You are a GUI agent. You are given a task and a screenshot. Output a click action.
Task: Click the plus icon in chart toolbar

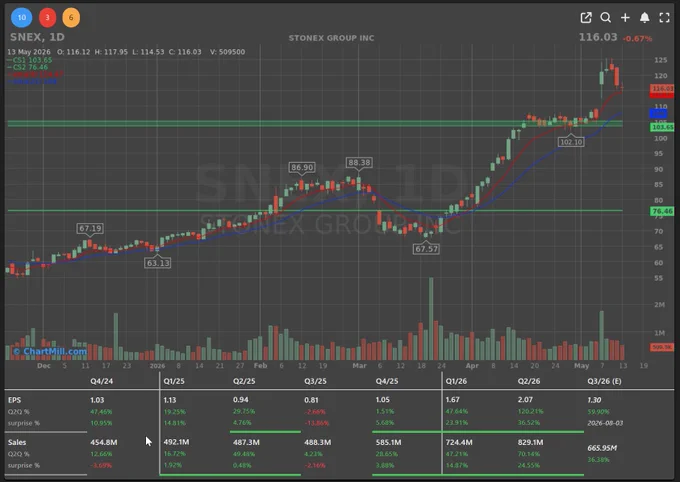pos(625,17)
